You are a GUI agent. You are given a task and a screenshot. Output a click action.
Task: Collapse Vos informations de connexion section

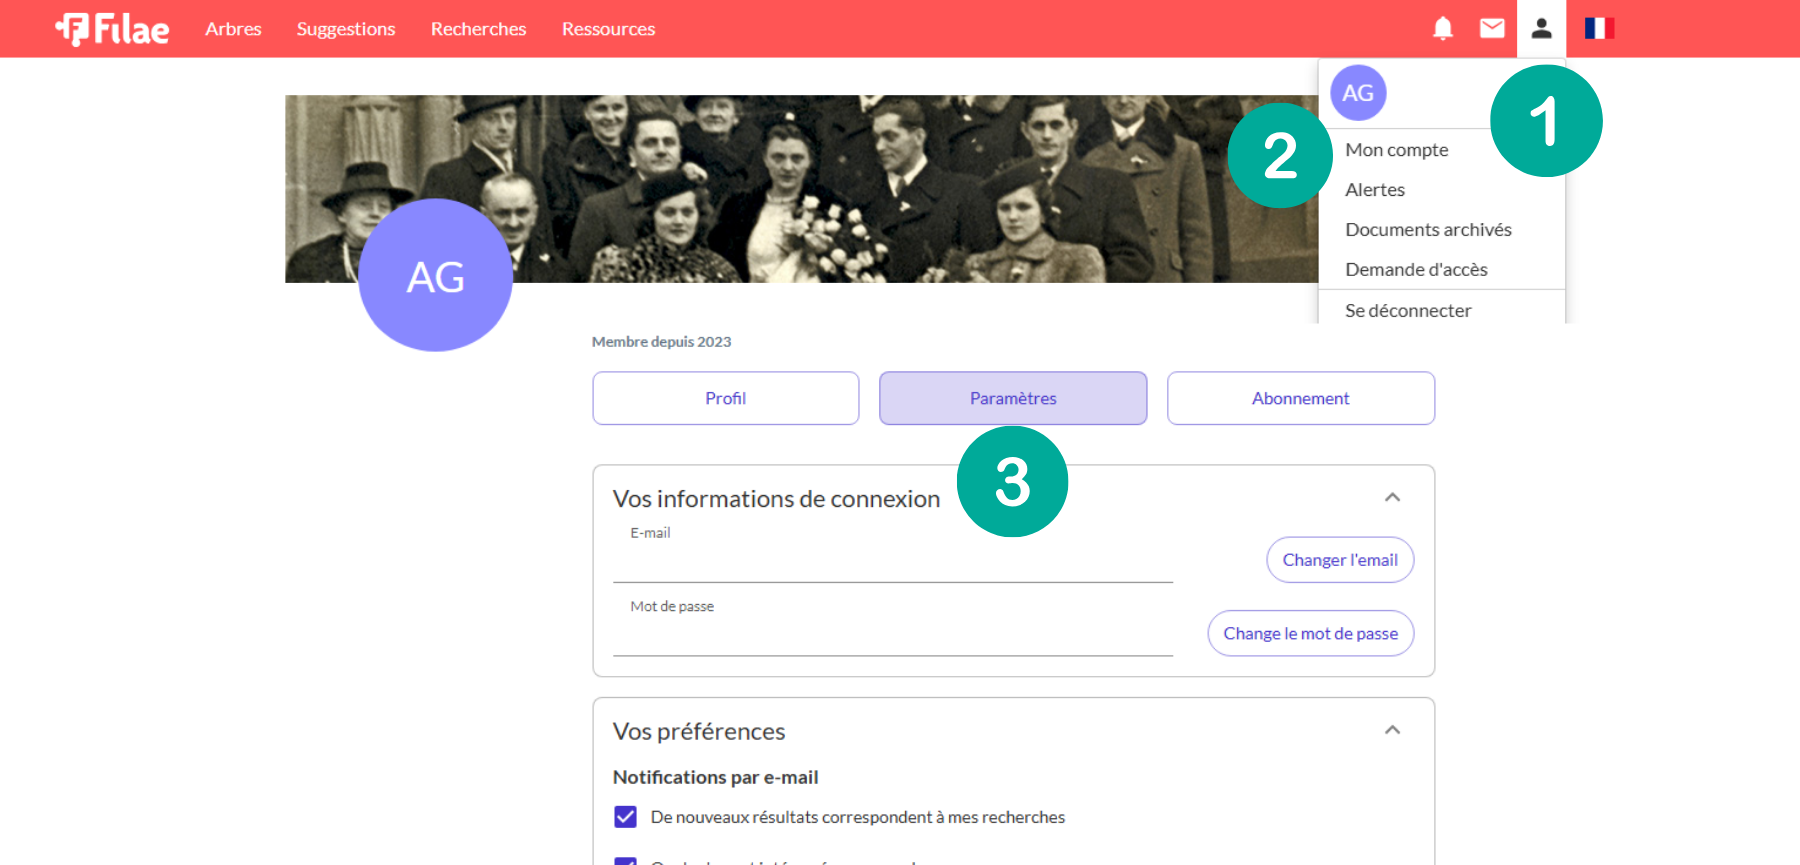click(1392, 498)
